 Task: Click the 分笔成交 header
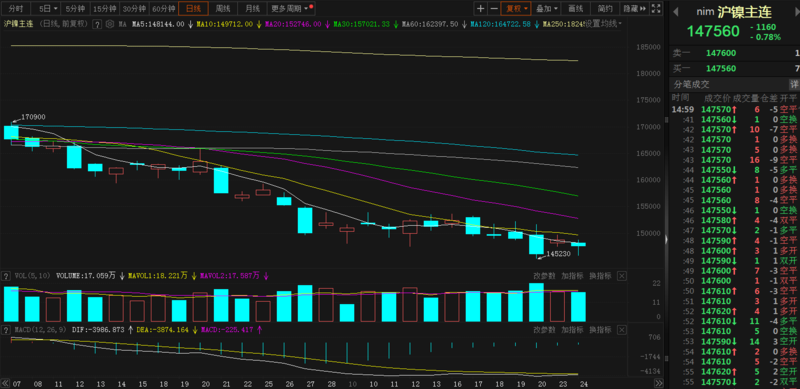pyautogui.click(x=692, y=84)
